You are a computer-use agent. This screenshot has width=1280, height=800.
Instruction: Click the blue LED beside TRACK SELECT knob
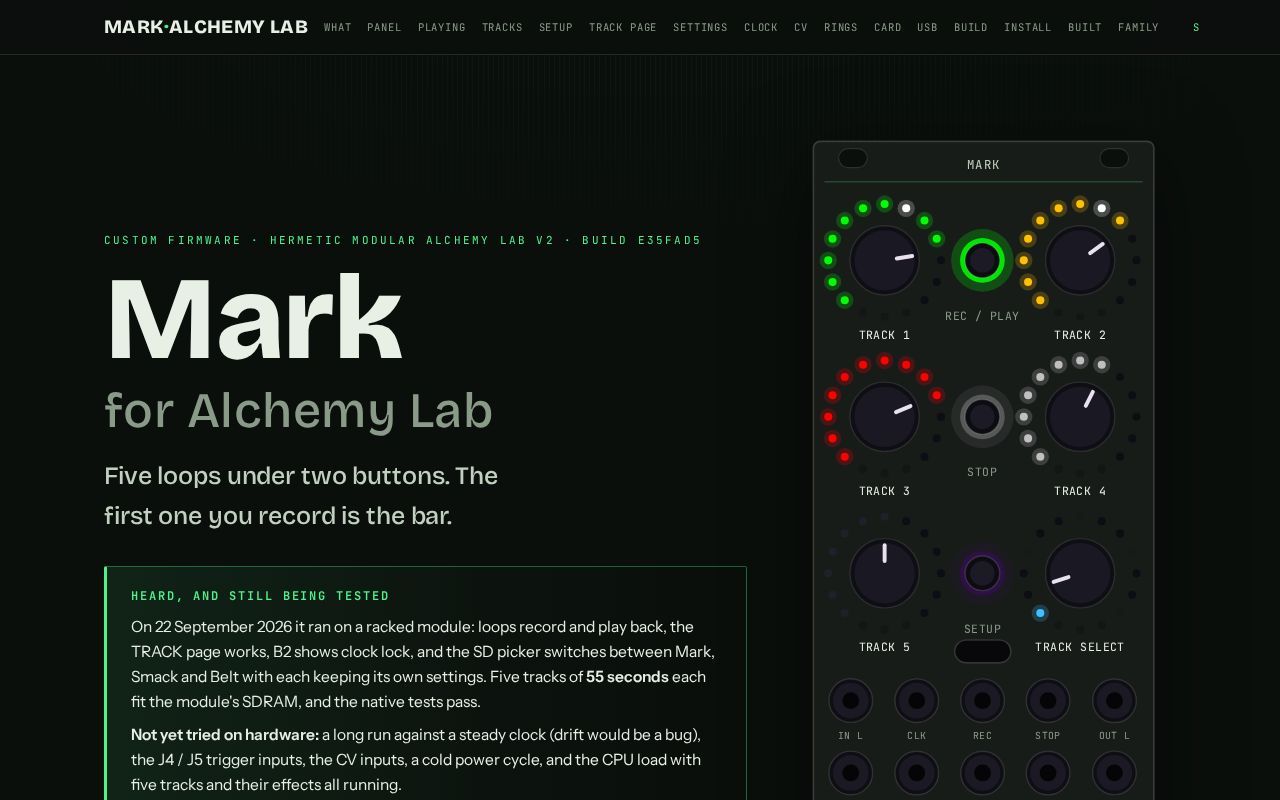pyautogui.click(x=1040, y=613)
